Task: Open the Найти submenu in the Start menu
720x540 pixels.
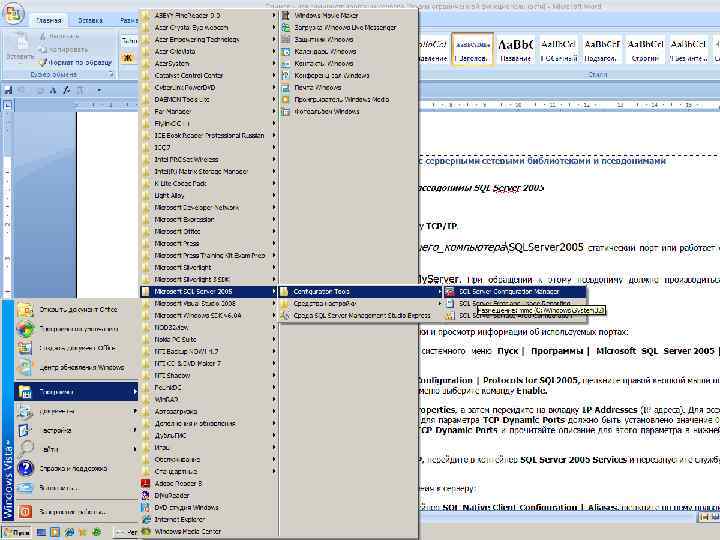Action: tap(76, 449)
